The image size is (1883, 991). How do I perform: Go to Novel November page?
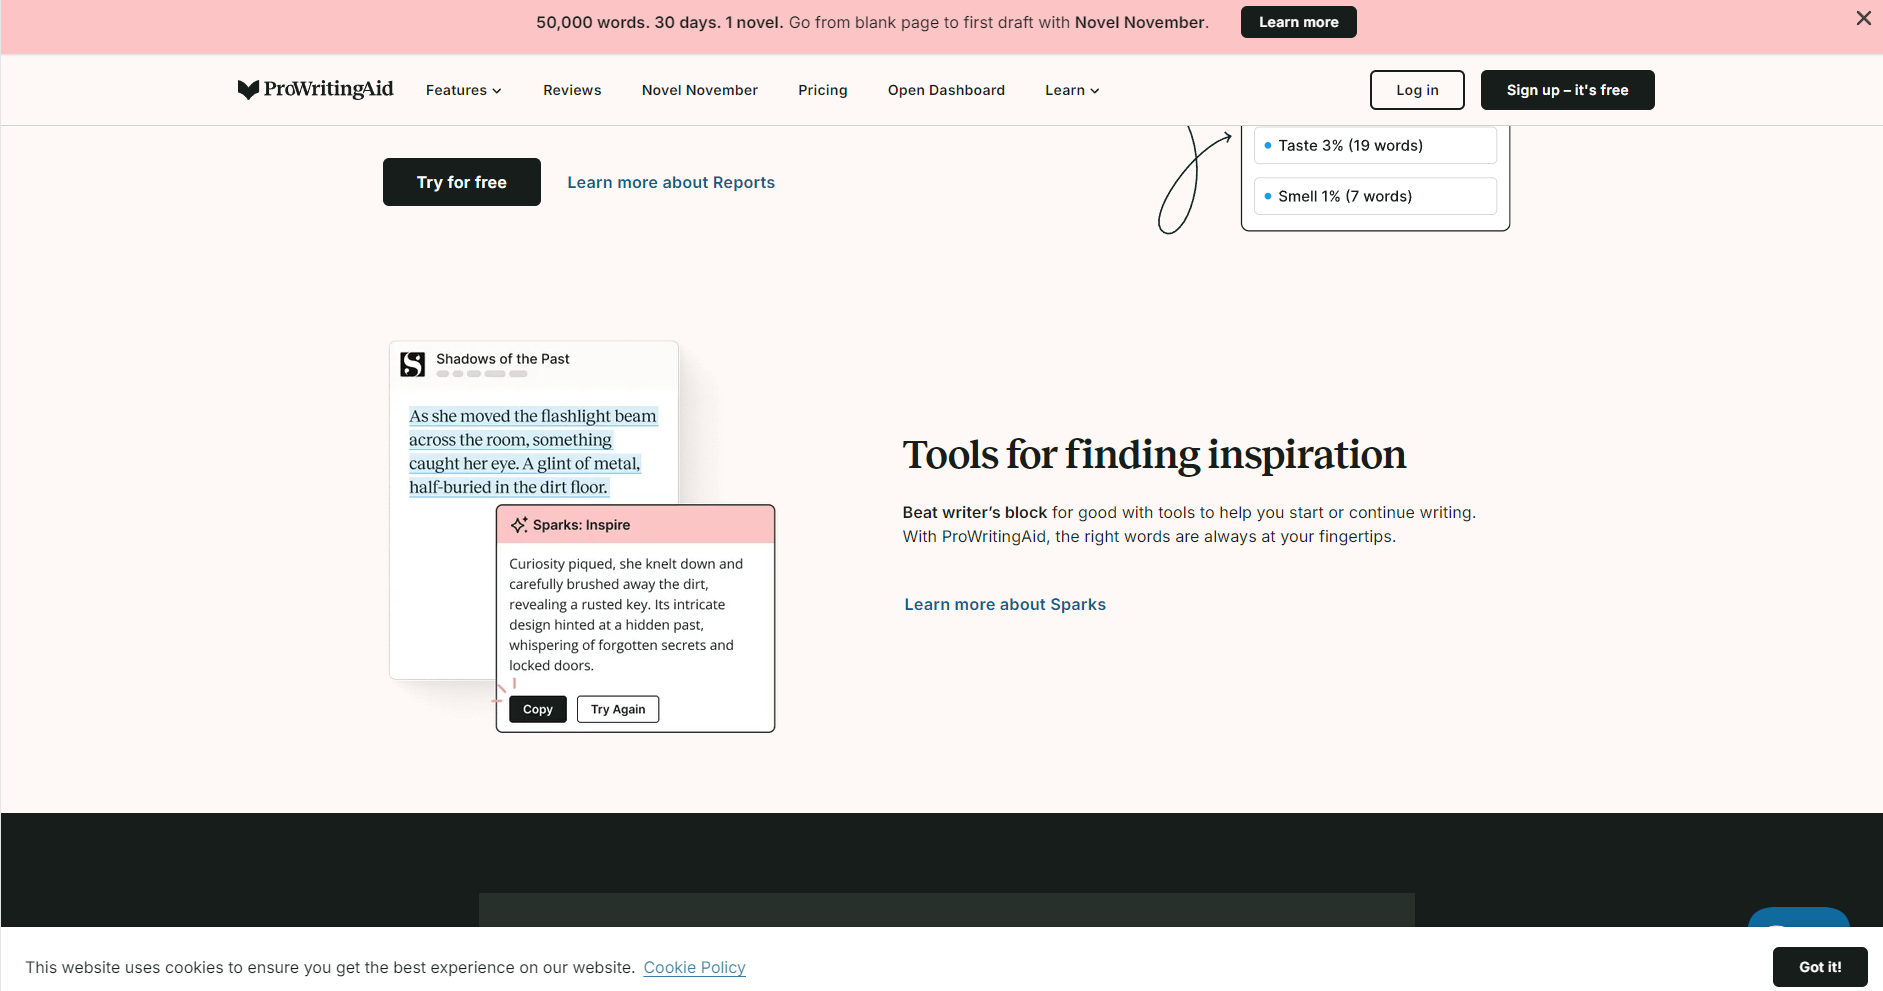[x=700, y=90]
